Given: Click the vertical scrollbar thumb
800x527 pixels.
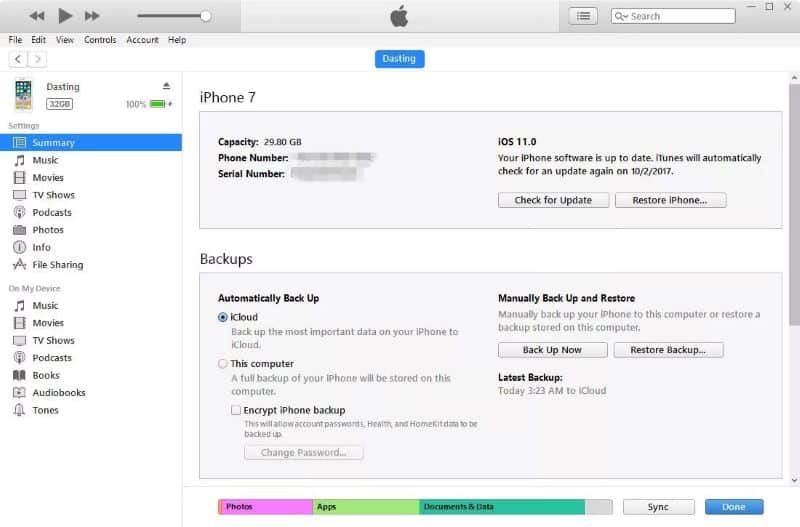Looking at the screenshot, I should pos(794,204).
